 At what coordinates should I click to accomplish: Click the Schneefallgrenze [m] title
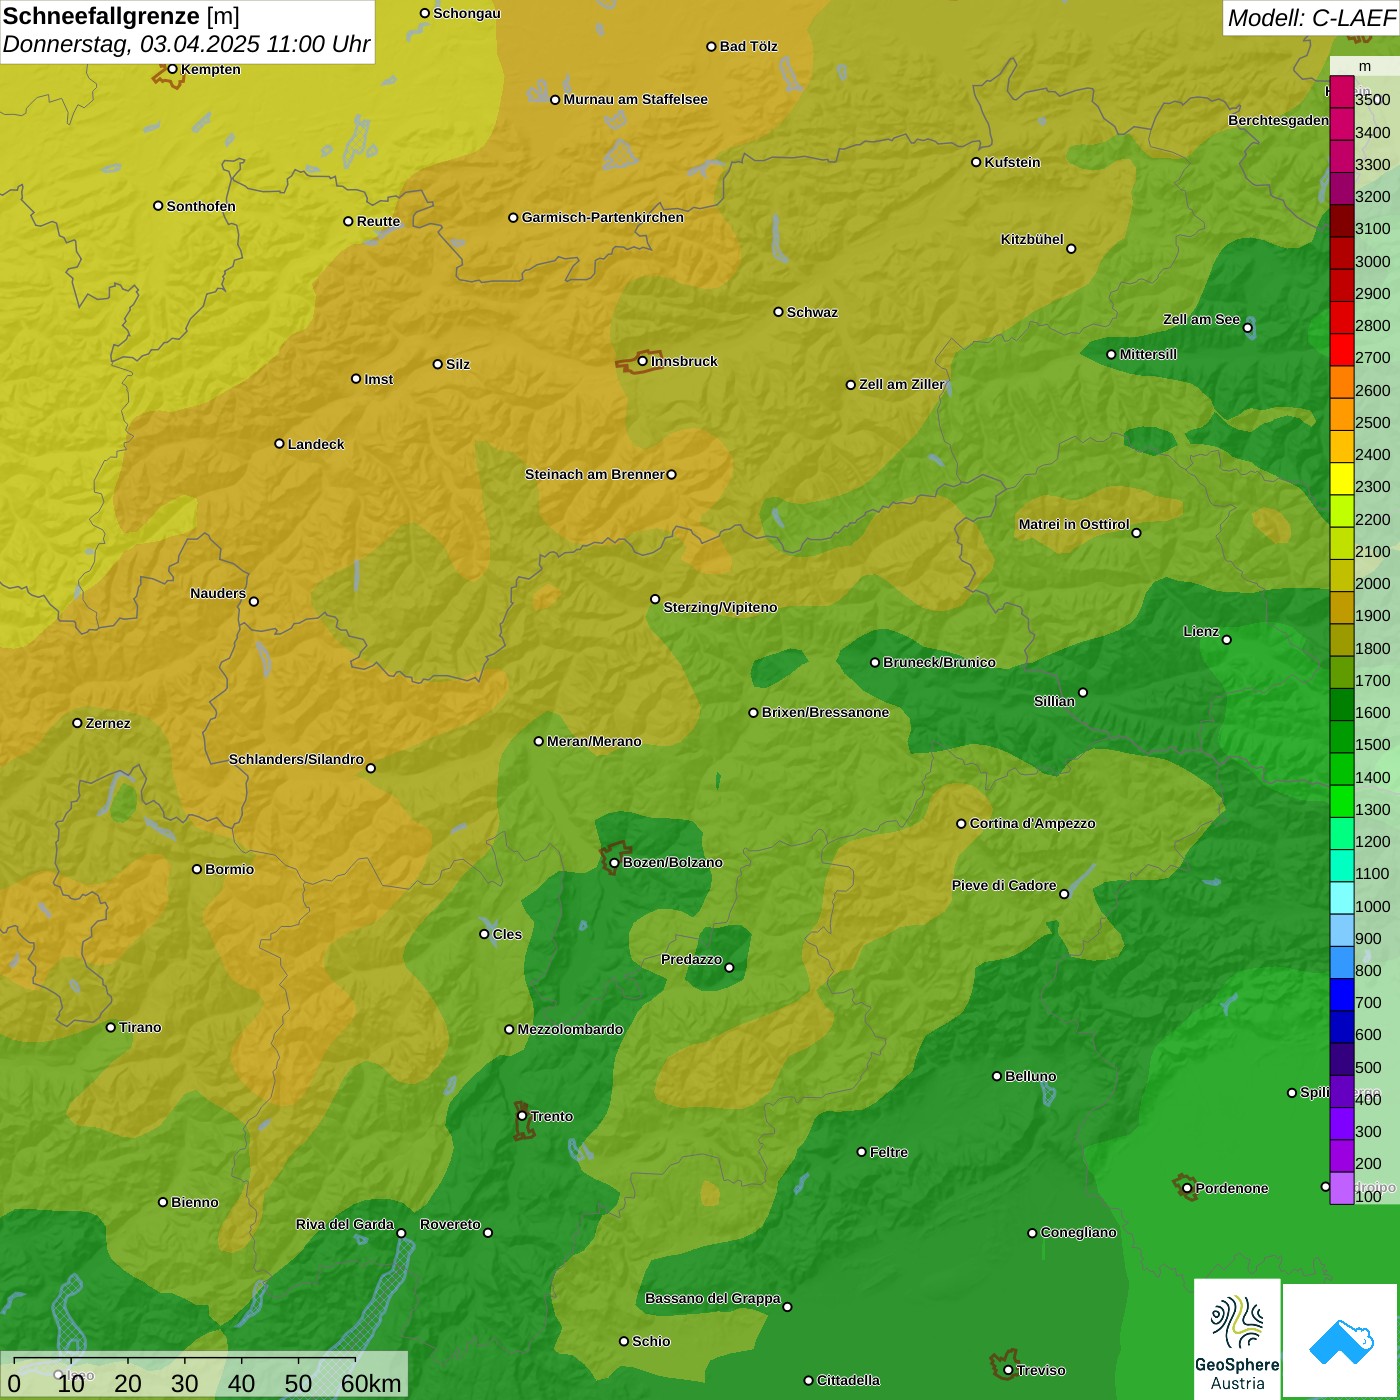click(121, 16)
